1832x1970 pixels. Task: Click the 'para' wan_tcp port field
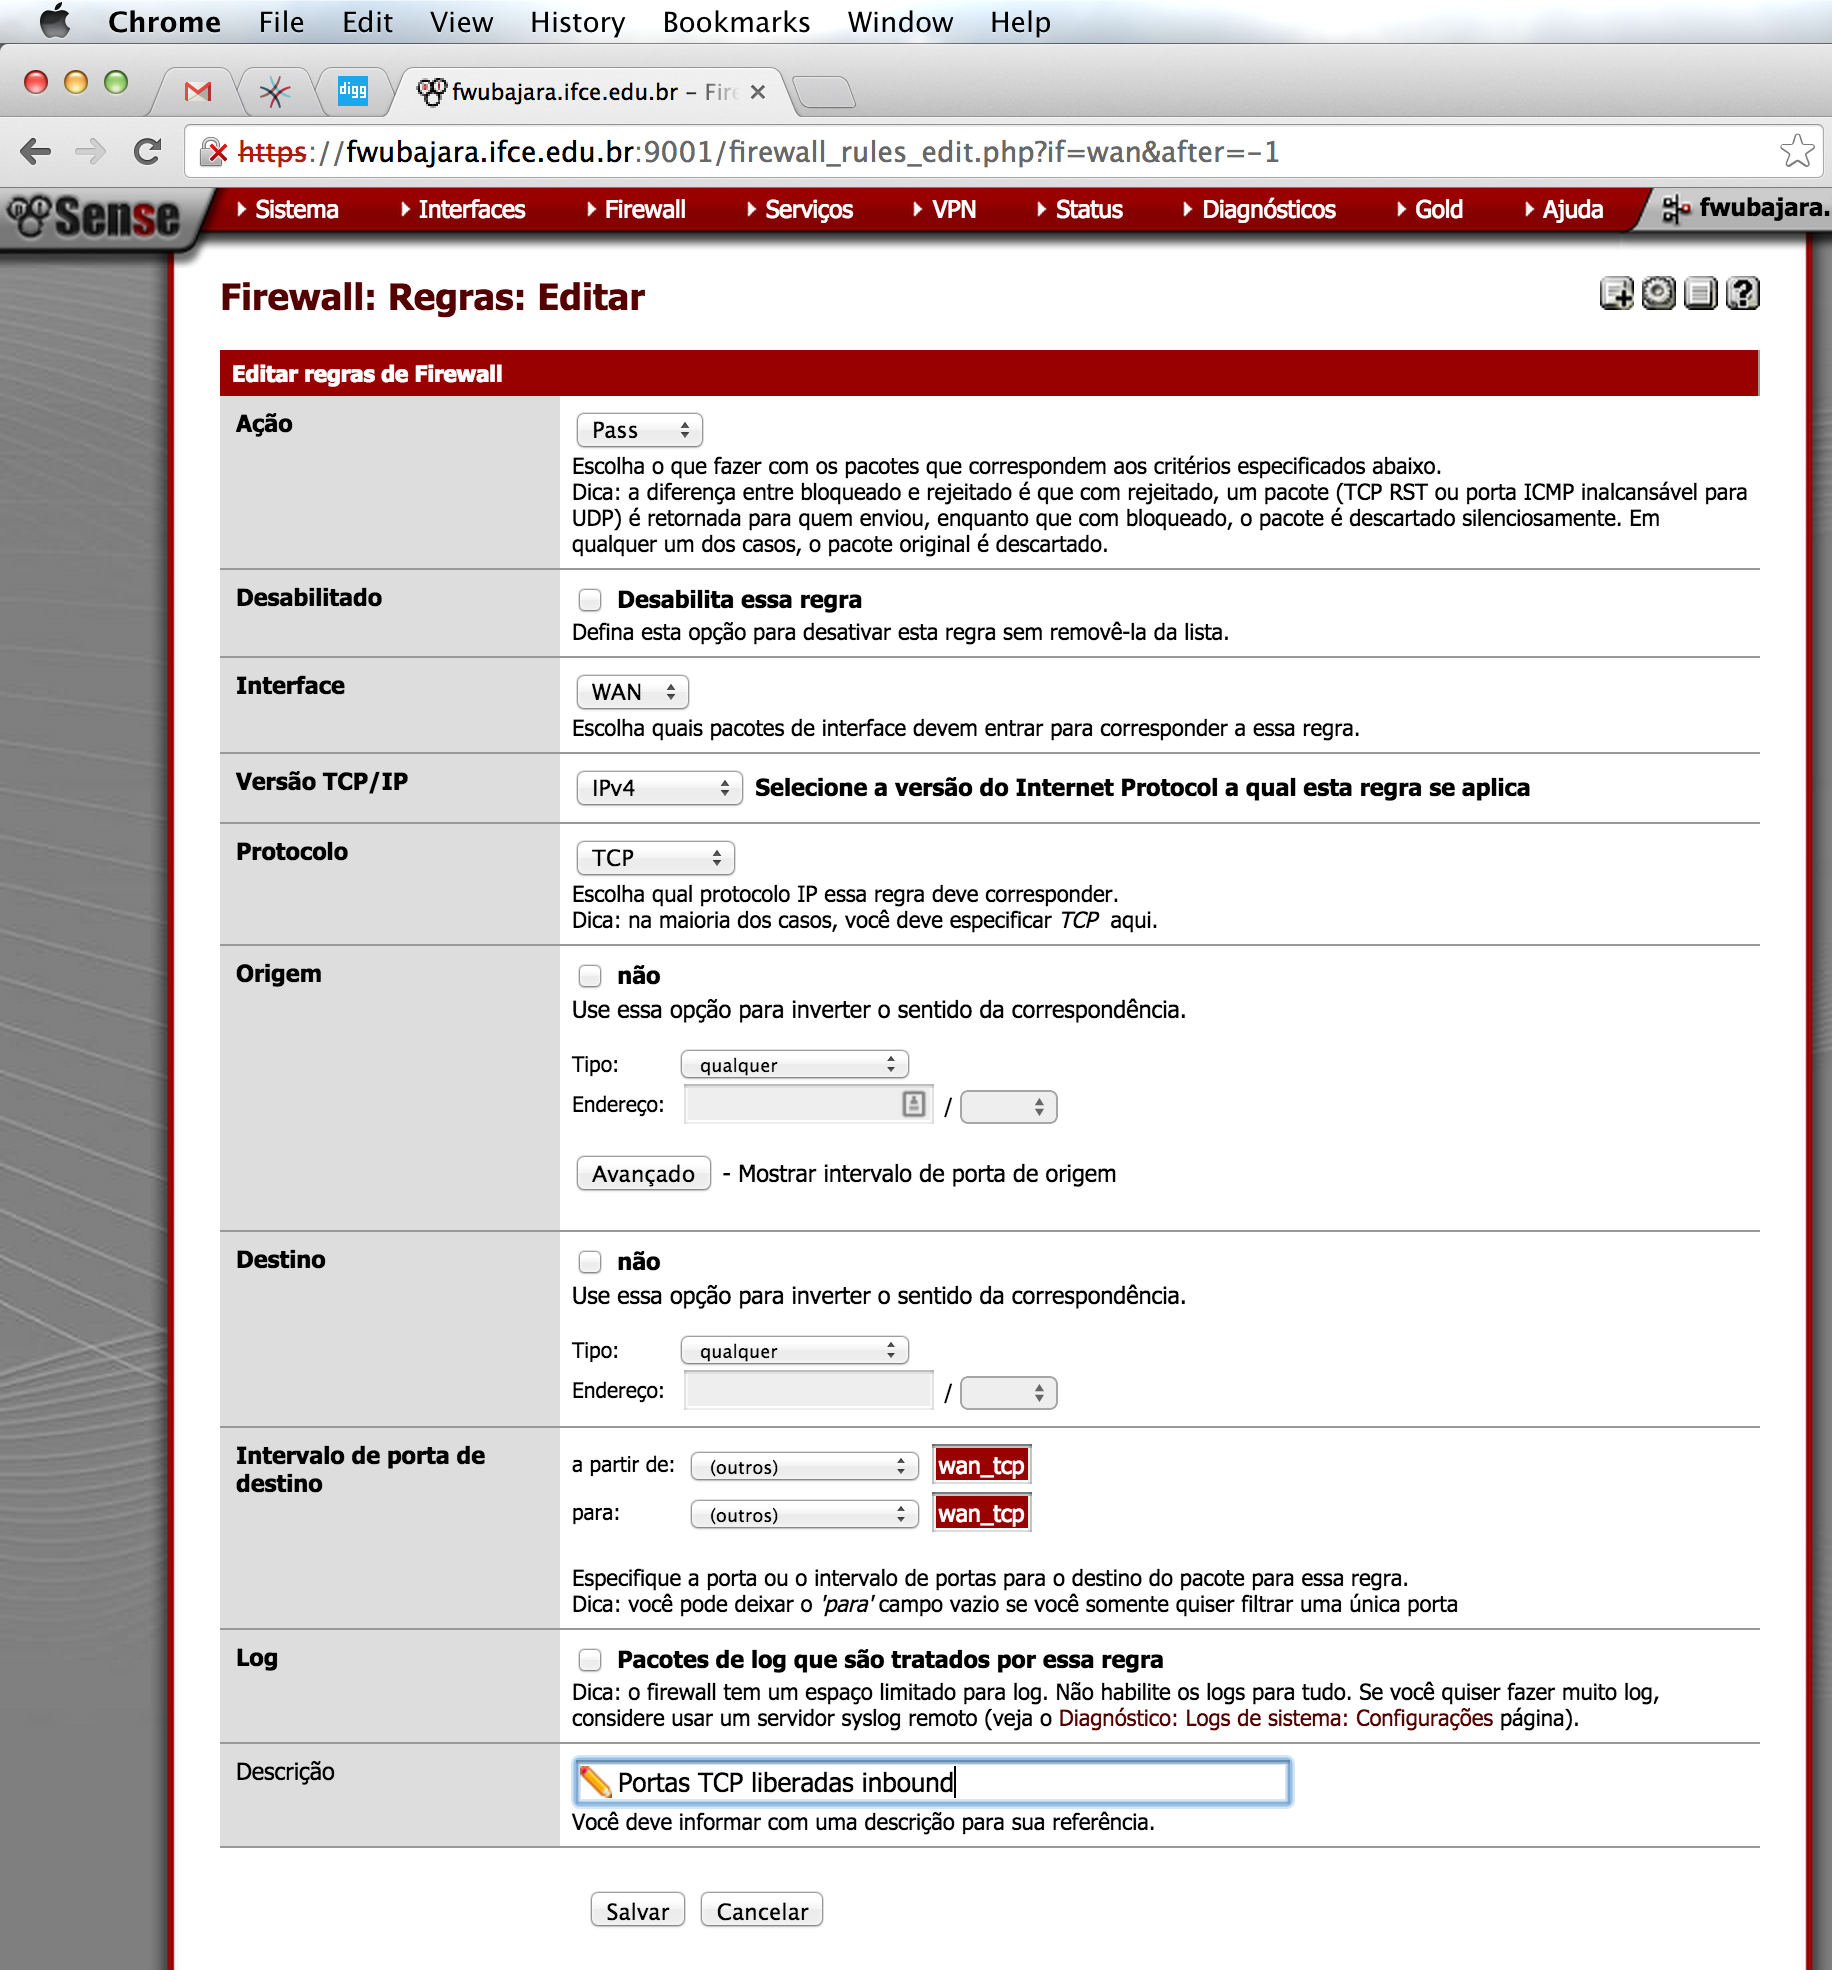[981, 1514]
